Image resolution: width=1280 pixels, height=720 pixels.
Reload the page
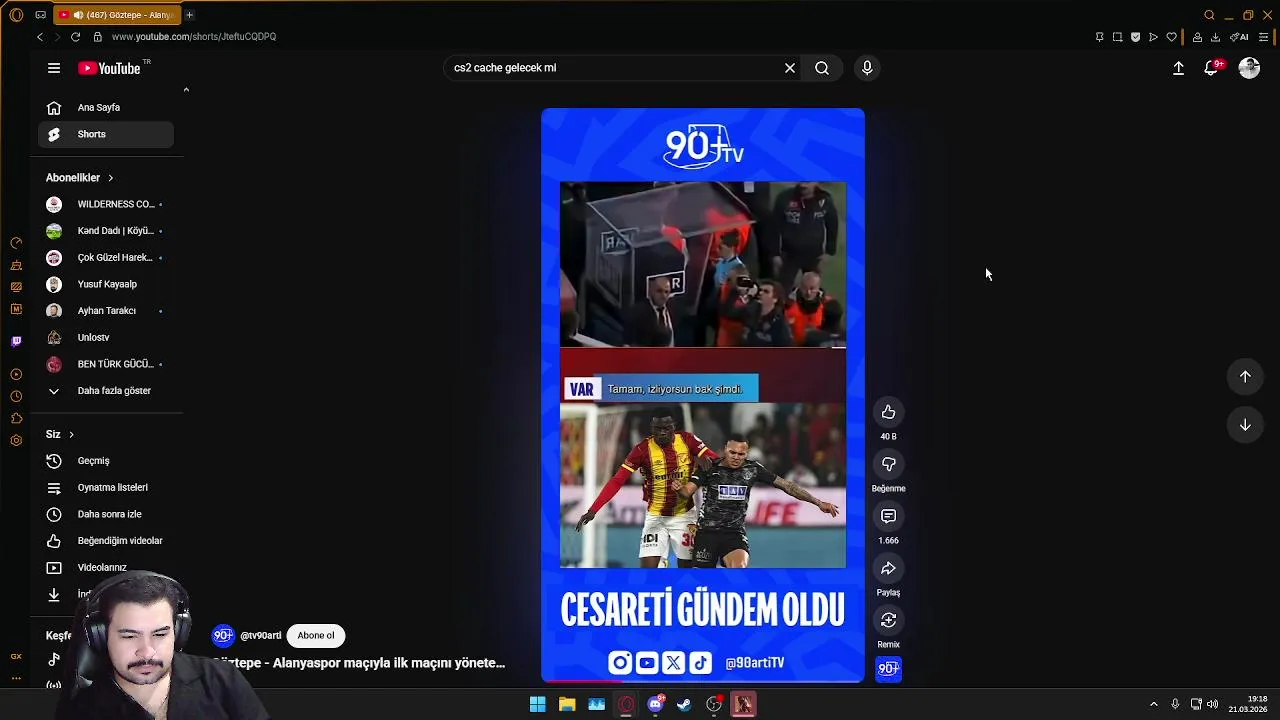75,37
